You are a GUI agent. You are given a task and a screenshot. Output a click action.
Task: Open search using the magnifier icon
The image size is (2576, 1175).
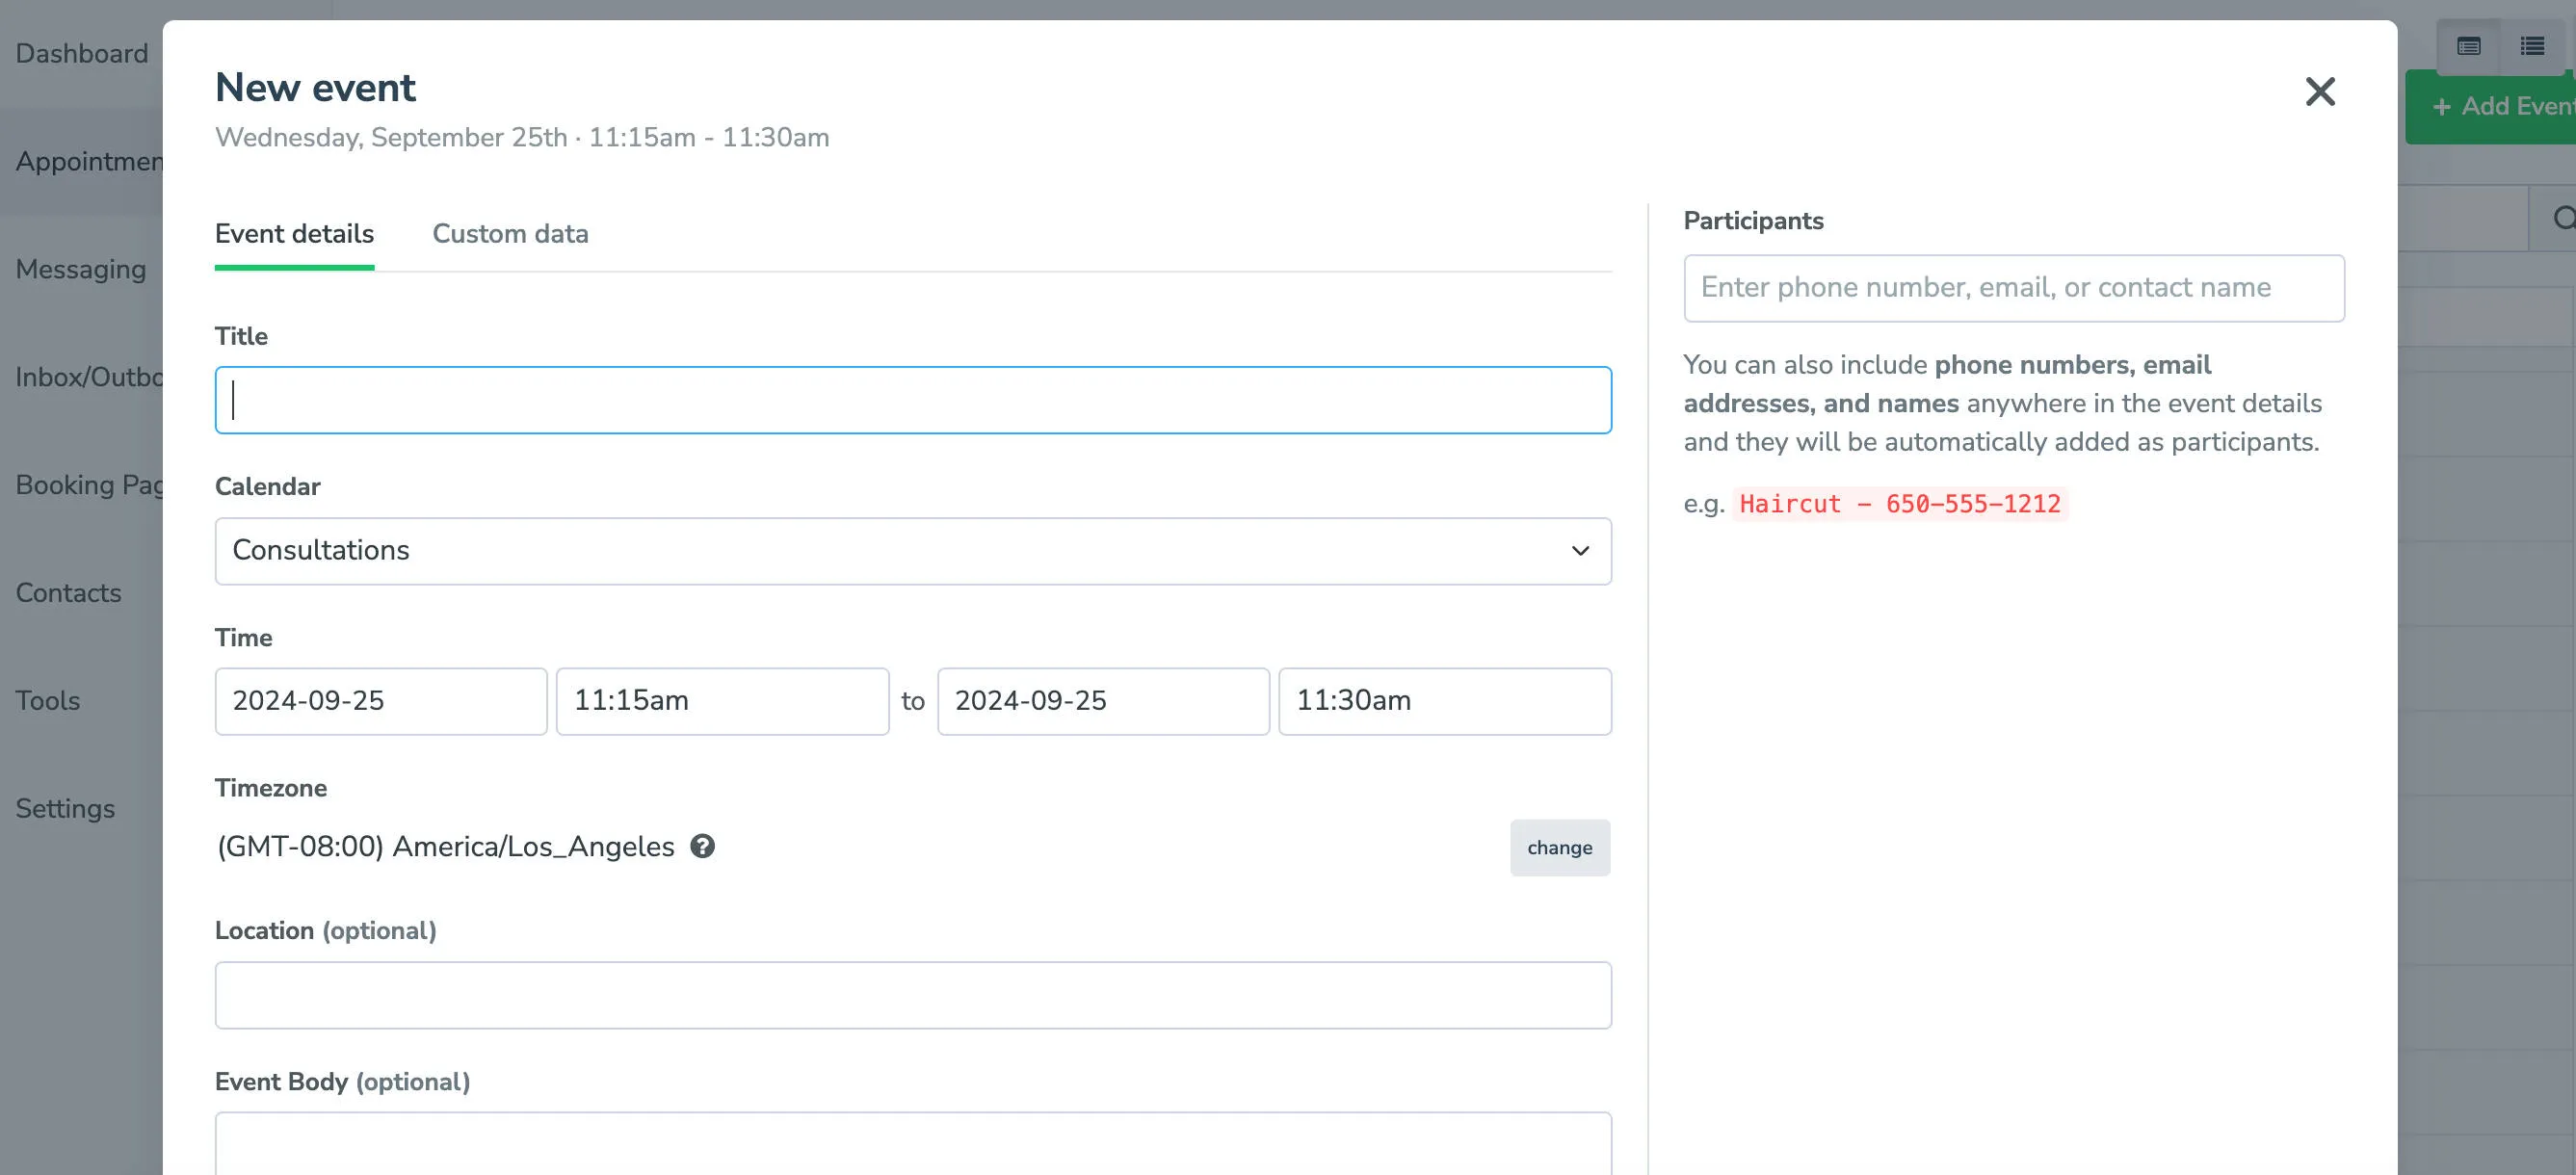(x=2563, y=217)
